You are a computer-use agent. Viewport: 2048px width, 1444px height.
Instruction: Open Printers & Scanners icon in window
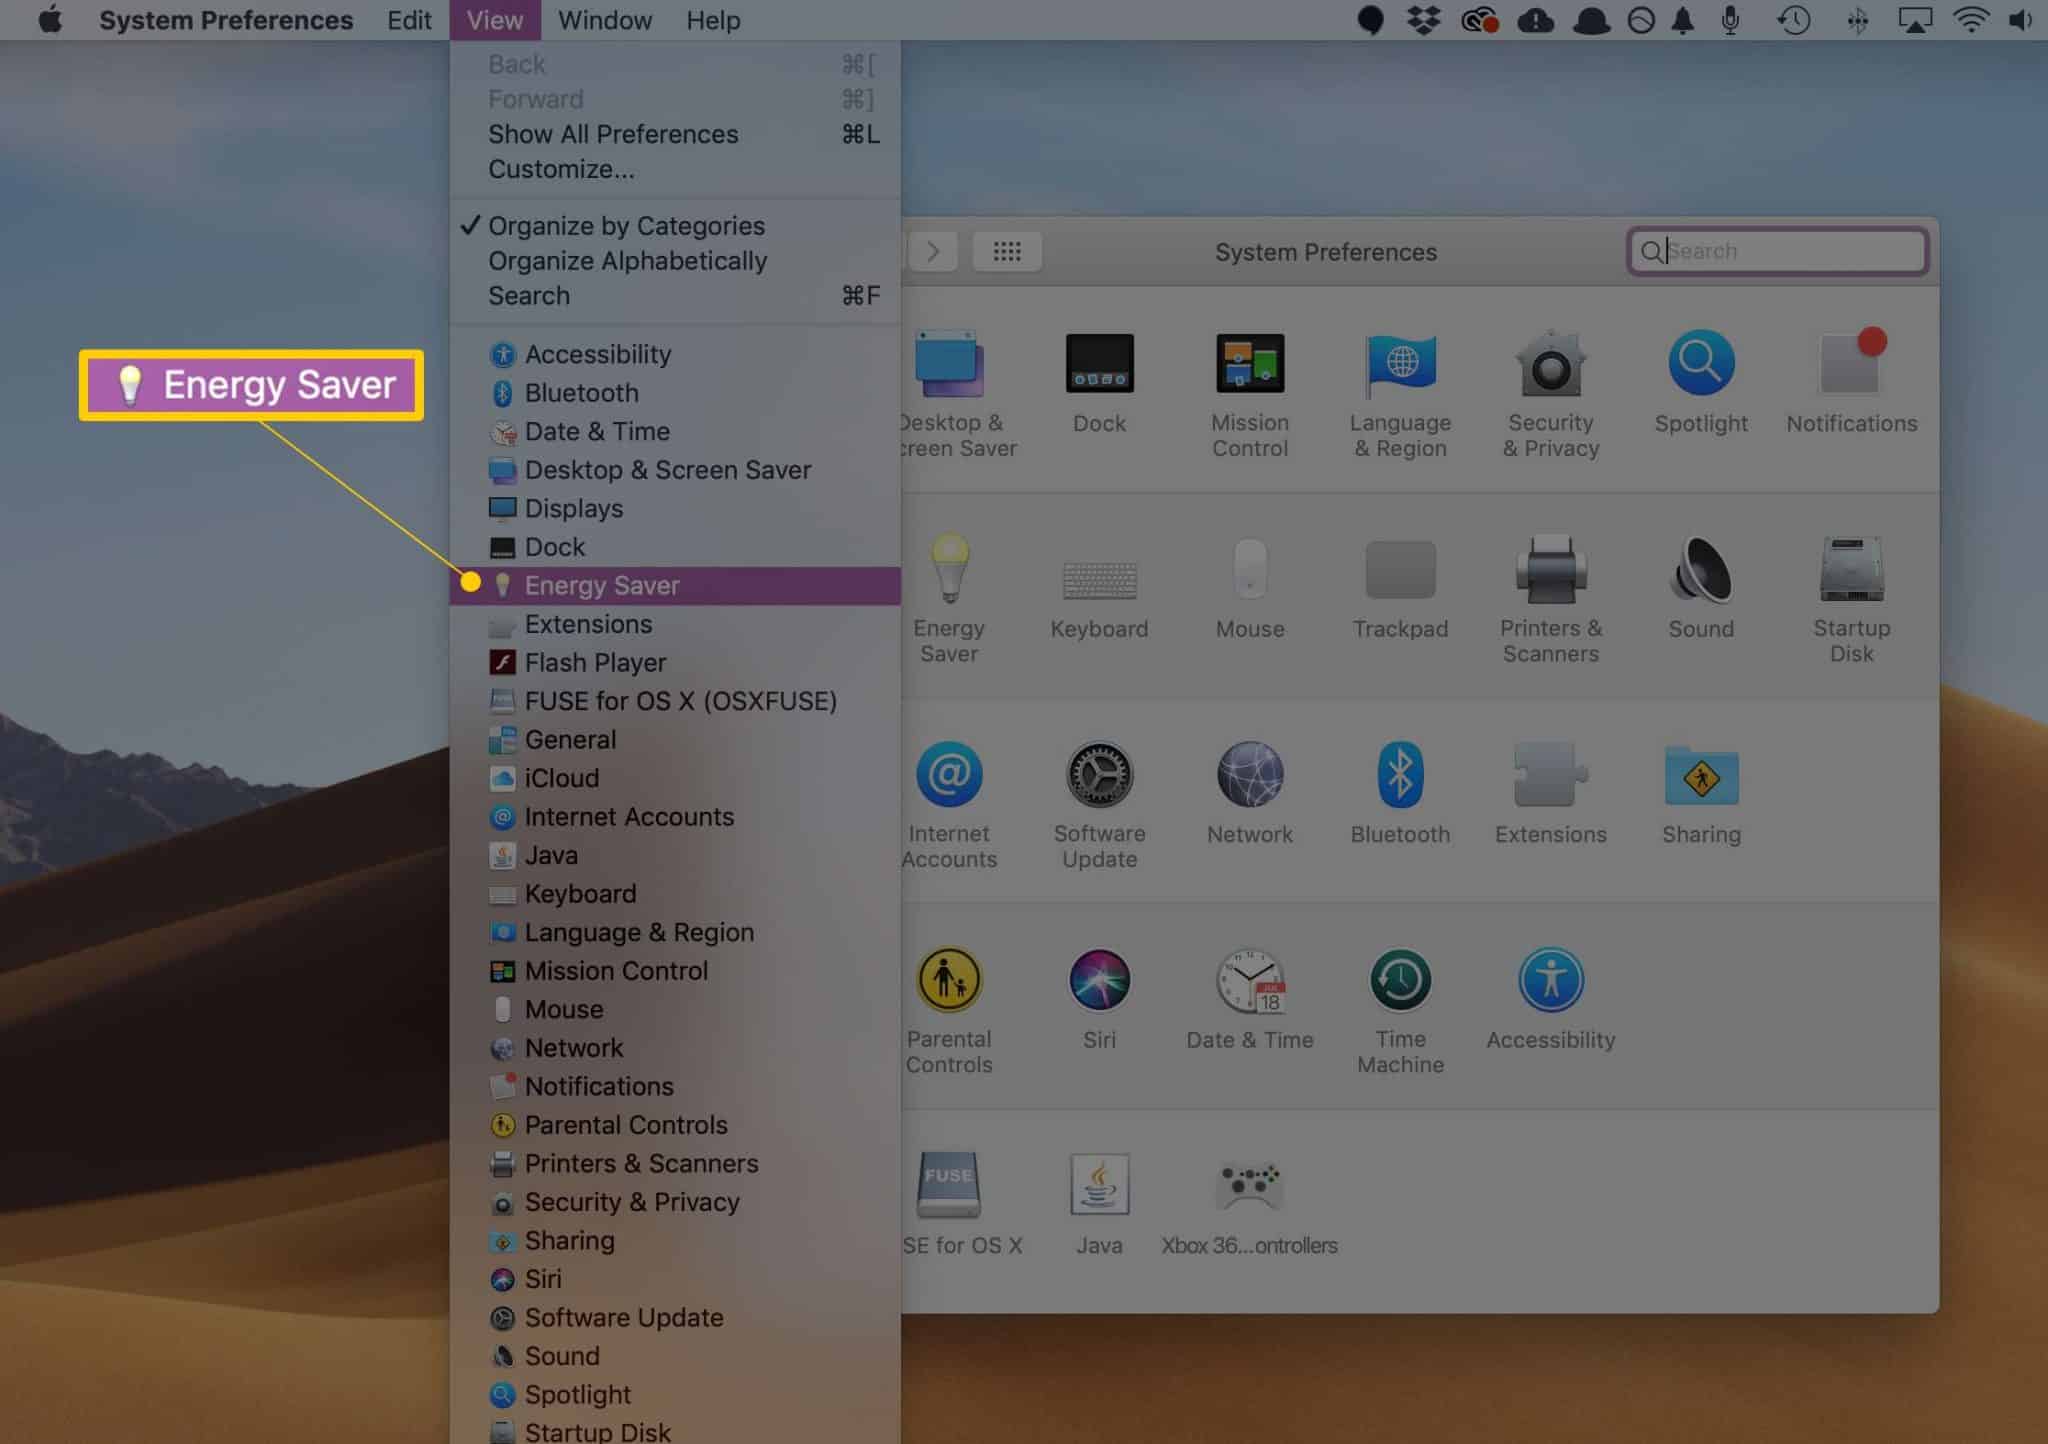coord(1550,570)
